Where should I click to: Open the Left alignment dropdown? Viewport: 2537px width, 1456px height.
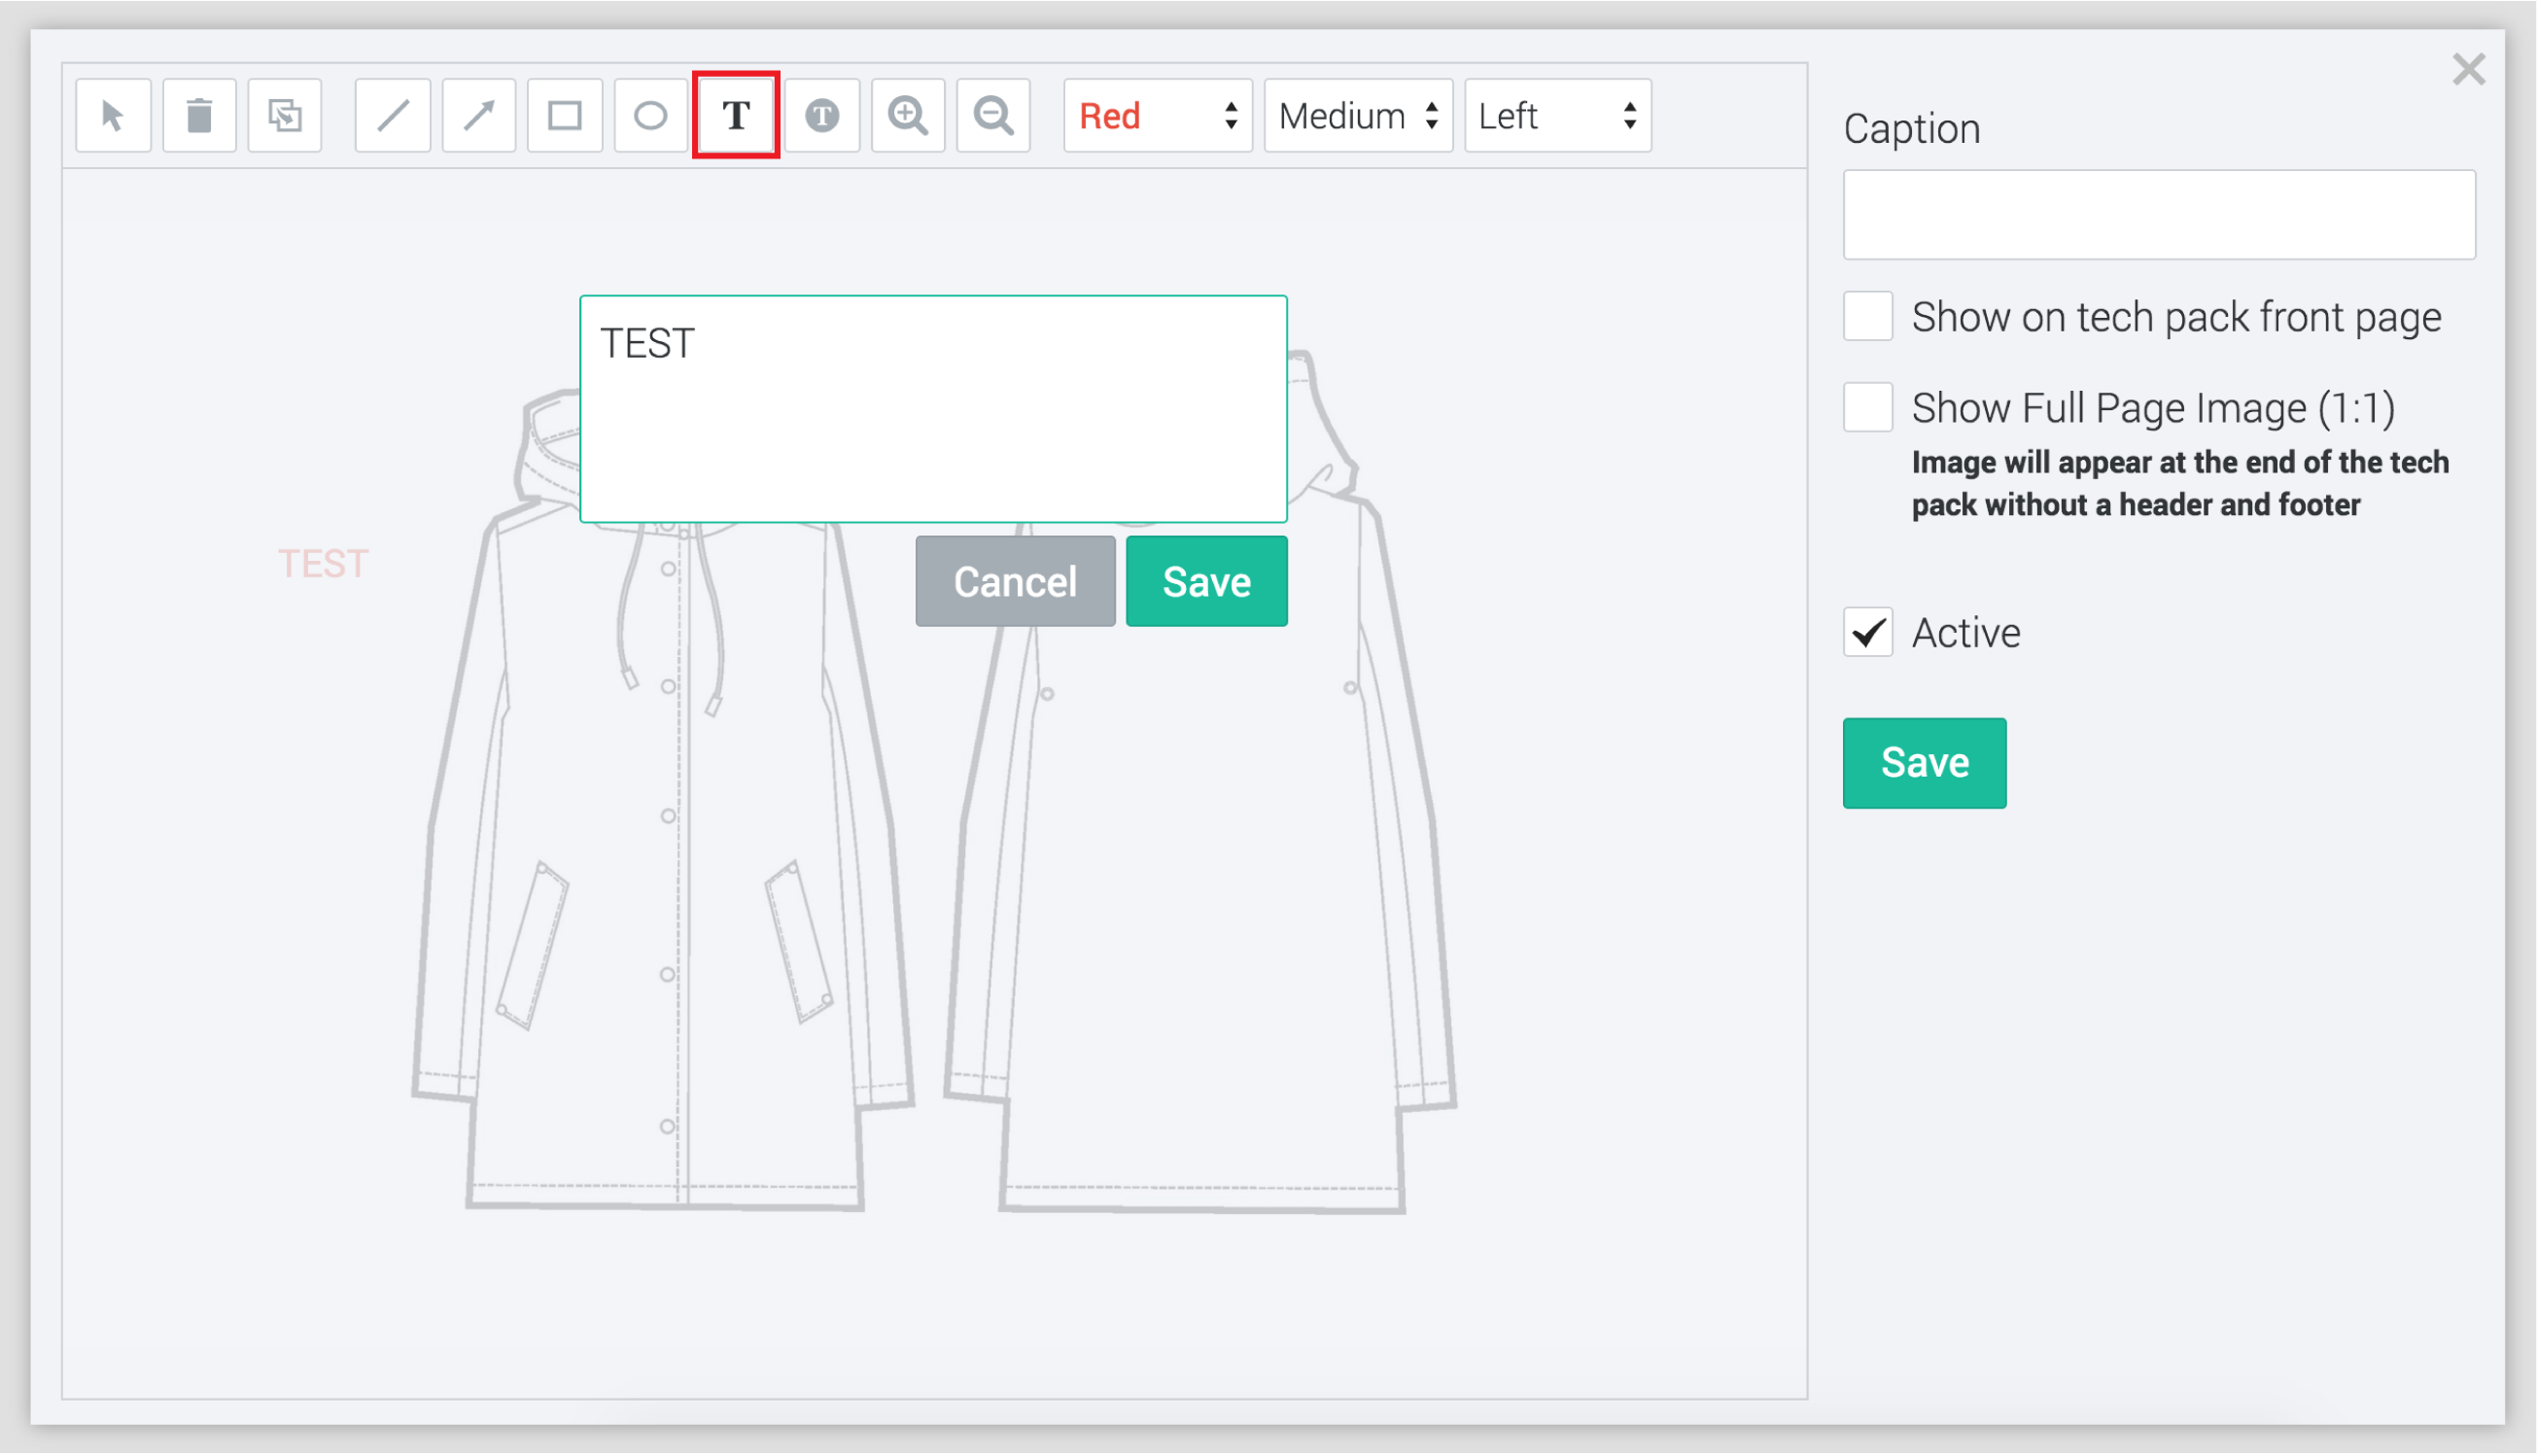(x=1557, y=115)
